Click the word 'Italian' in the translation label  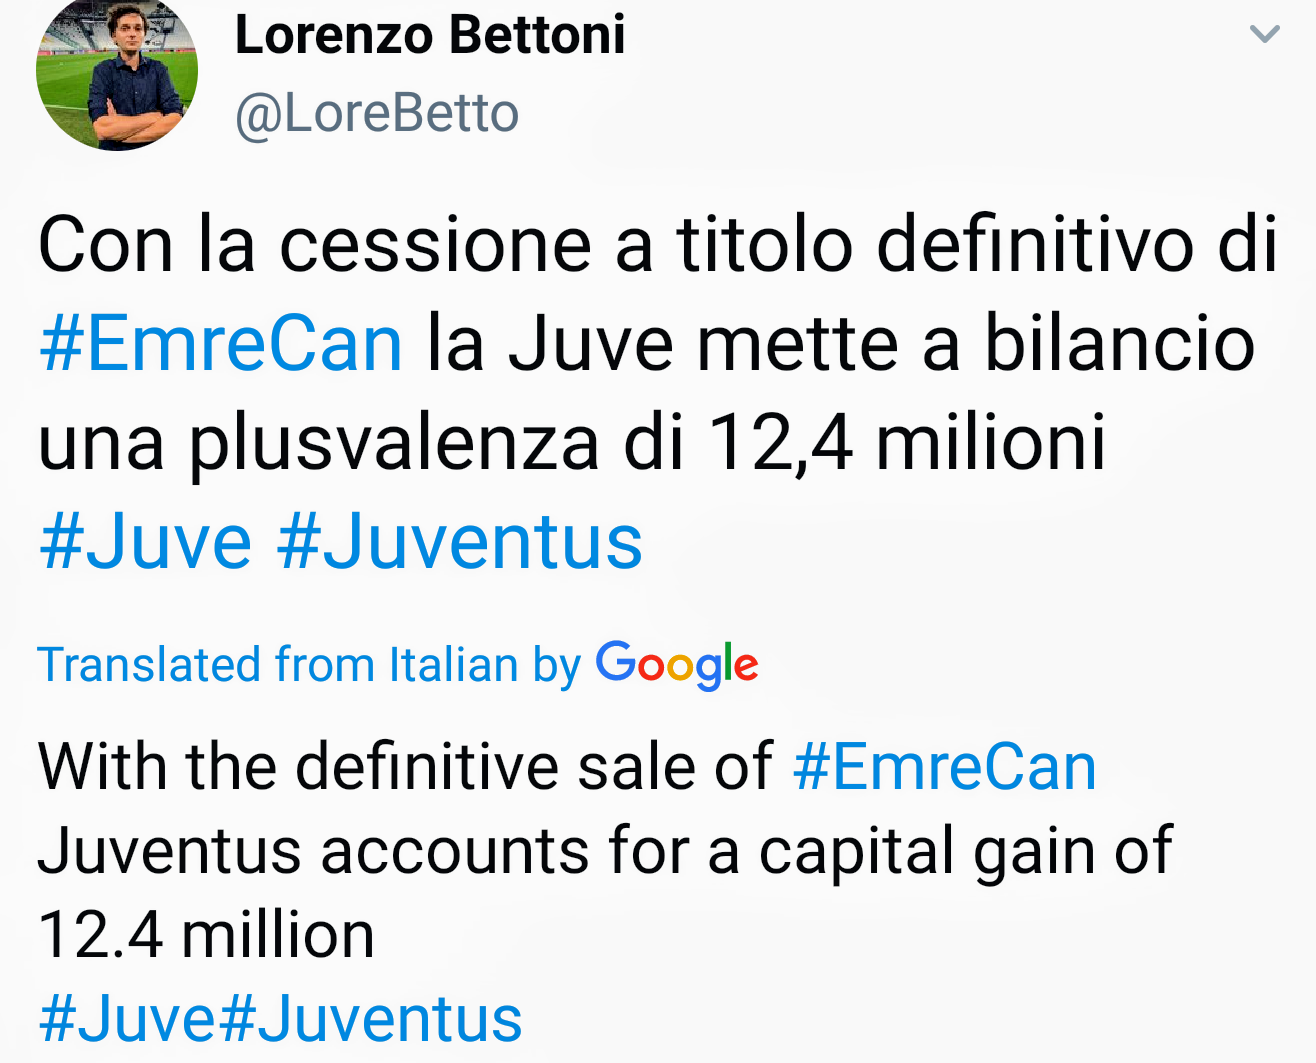(454, 665)
